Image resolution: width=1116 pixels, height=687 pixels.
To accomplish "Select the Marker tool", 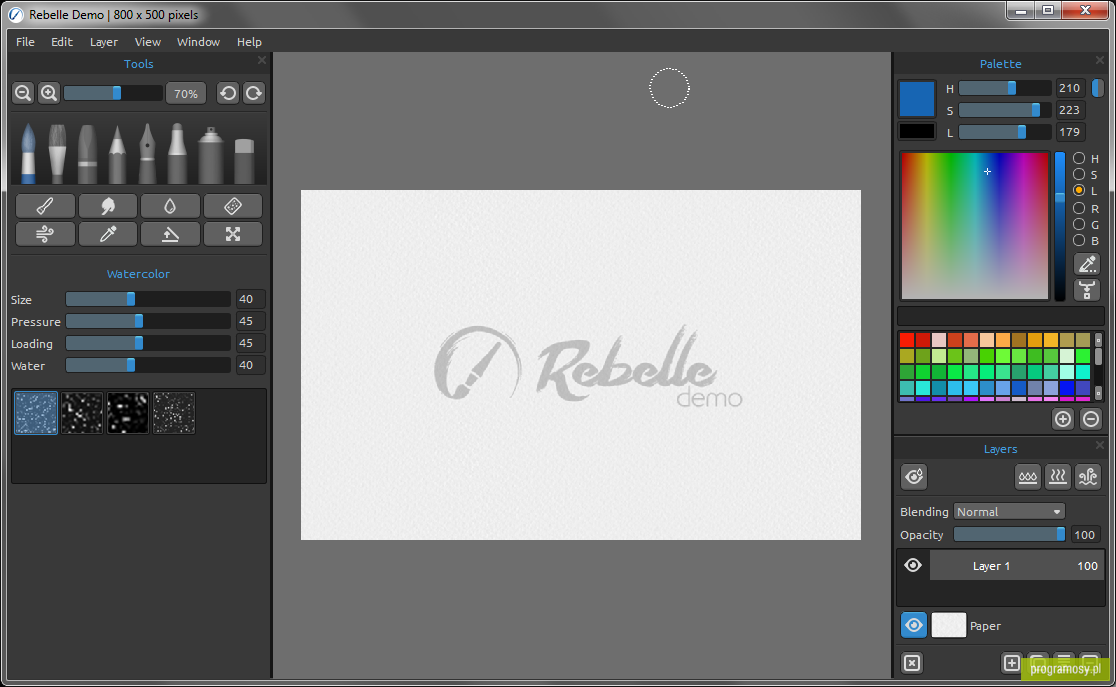I will click(177, 154).
